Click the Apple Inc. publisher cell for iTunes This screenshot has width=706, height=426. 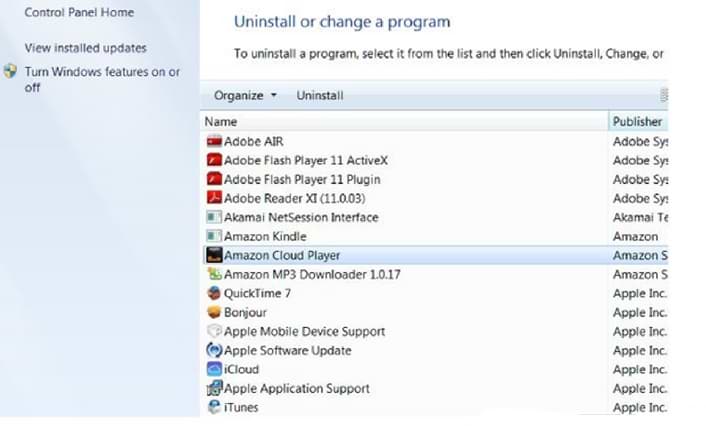pos(640,407)
